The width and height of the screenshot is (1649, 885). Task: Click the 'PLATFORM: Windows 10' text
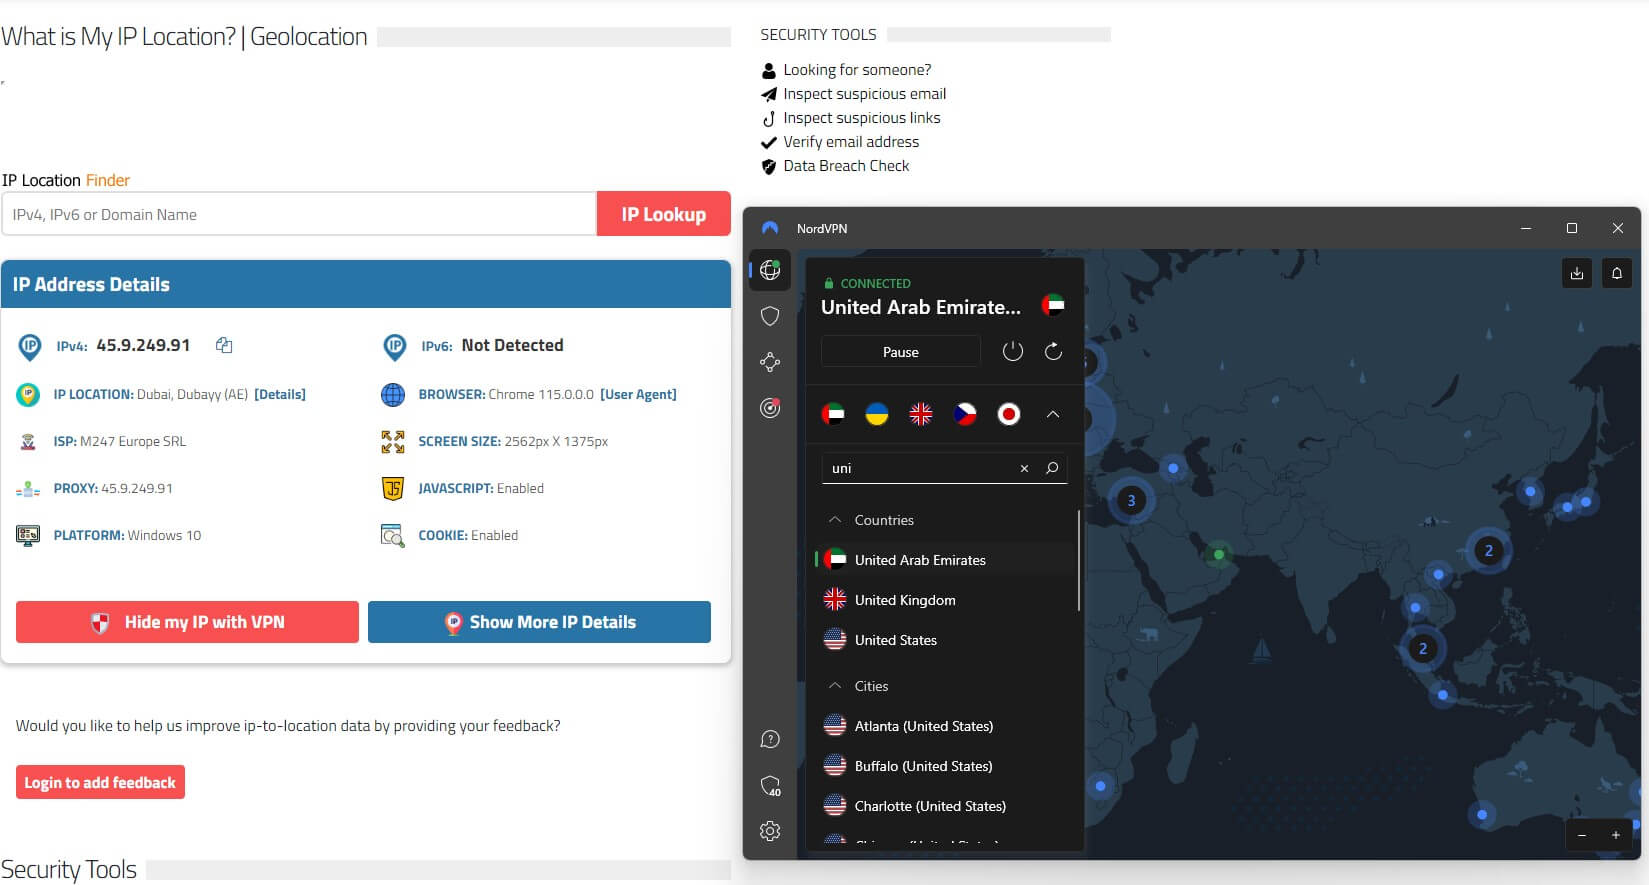[127, 535]
